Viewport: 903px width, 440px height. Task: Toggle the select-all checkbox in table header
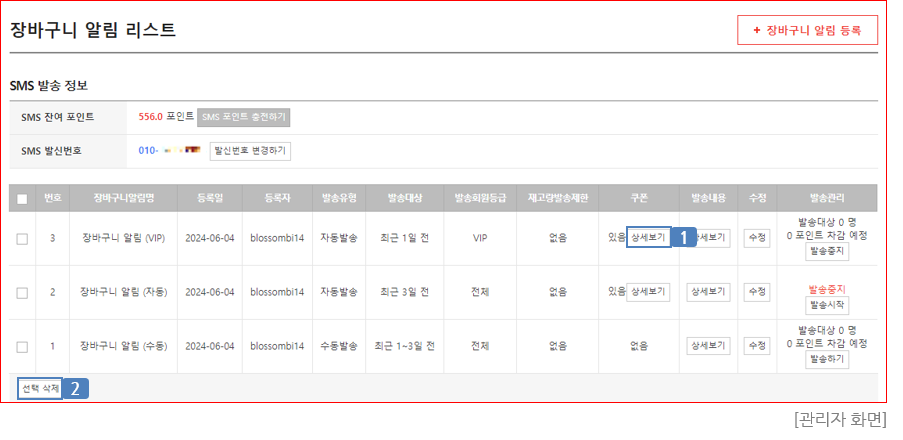pyautogui.click(x=22, y=198)
